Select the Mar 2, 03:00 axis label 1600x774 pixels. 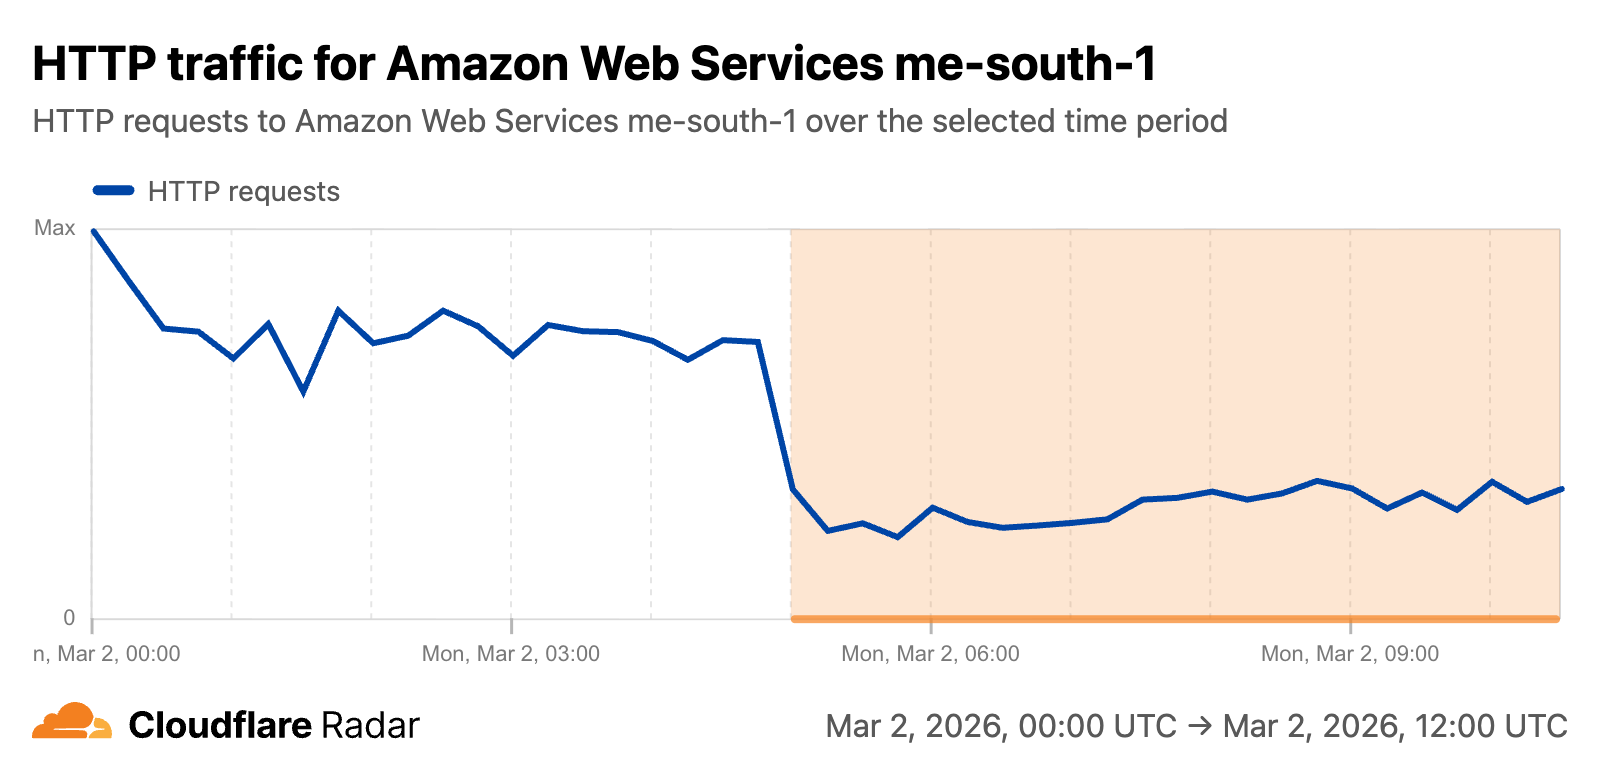510,654
